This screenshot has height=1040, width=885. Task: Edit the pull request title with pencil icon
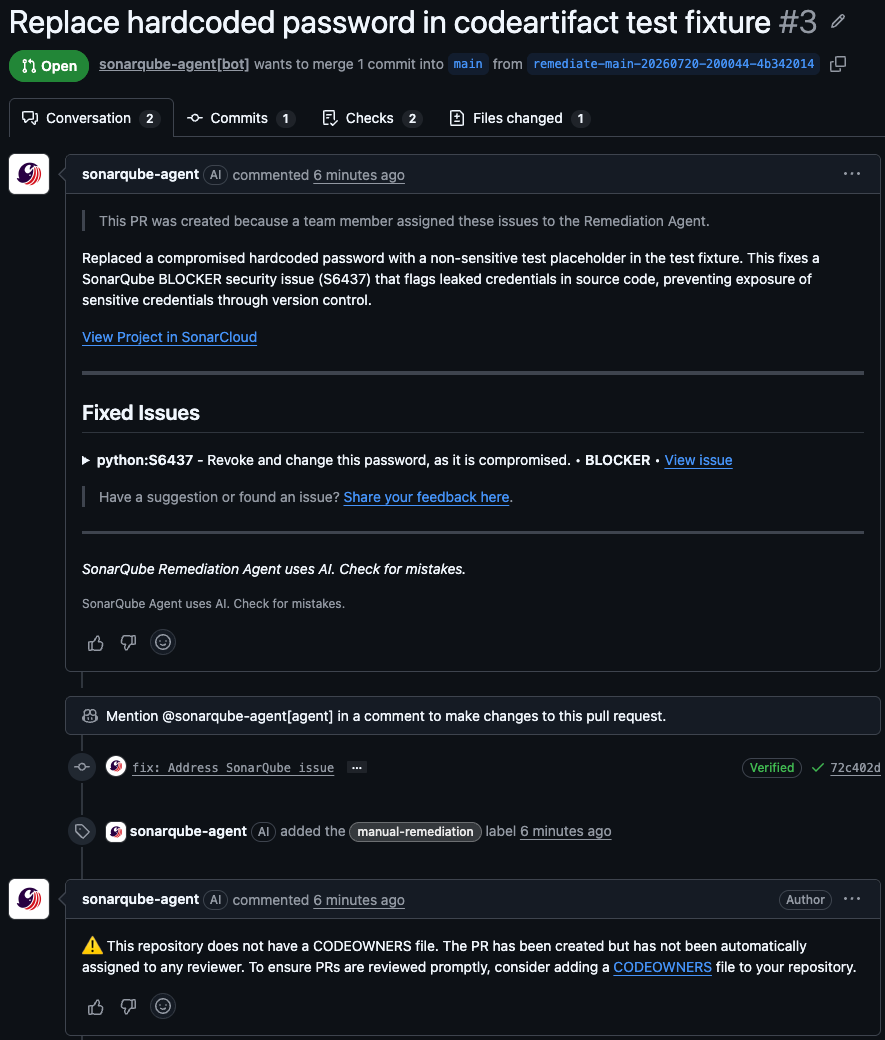(x=838, y=22)
